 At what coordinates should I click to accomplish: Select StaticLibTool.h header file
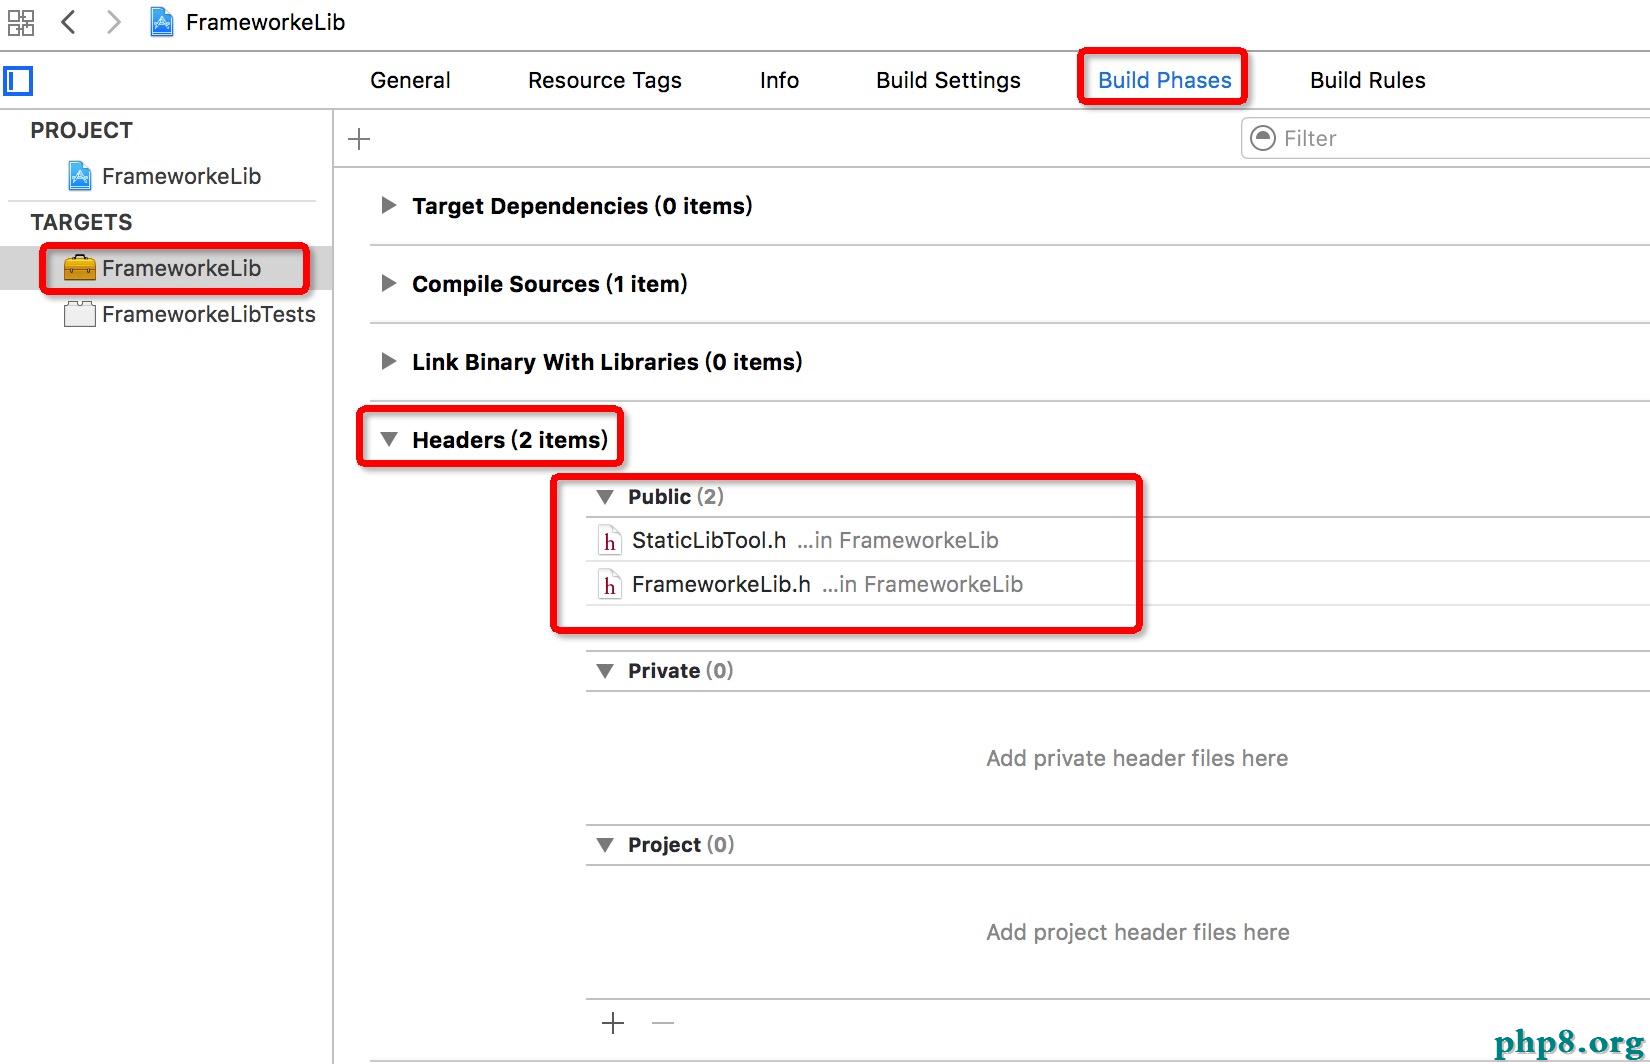(708, 541)
